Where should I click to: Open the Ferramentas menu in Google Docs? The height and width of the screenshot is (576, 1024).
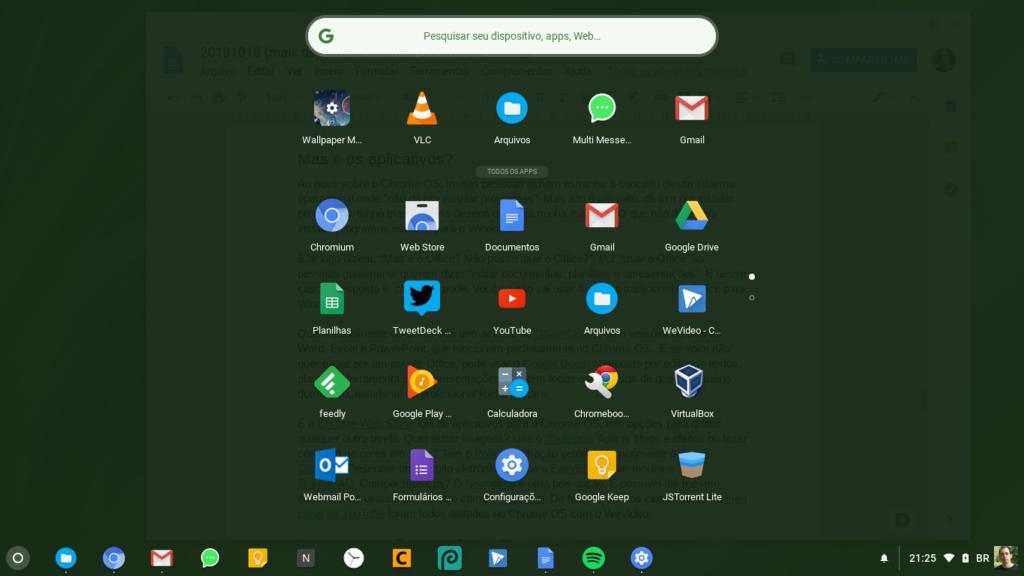pos(440,71)
